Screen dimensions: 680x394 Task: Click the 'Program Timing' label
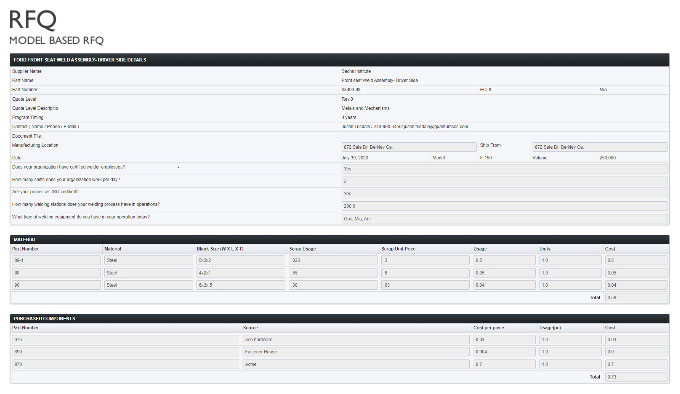pyautogui.click(x=27, y=117)
